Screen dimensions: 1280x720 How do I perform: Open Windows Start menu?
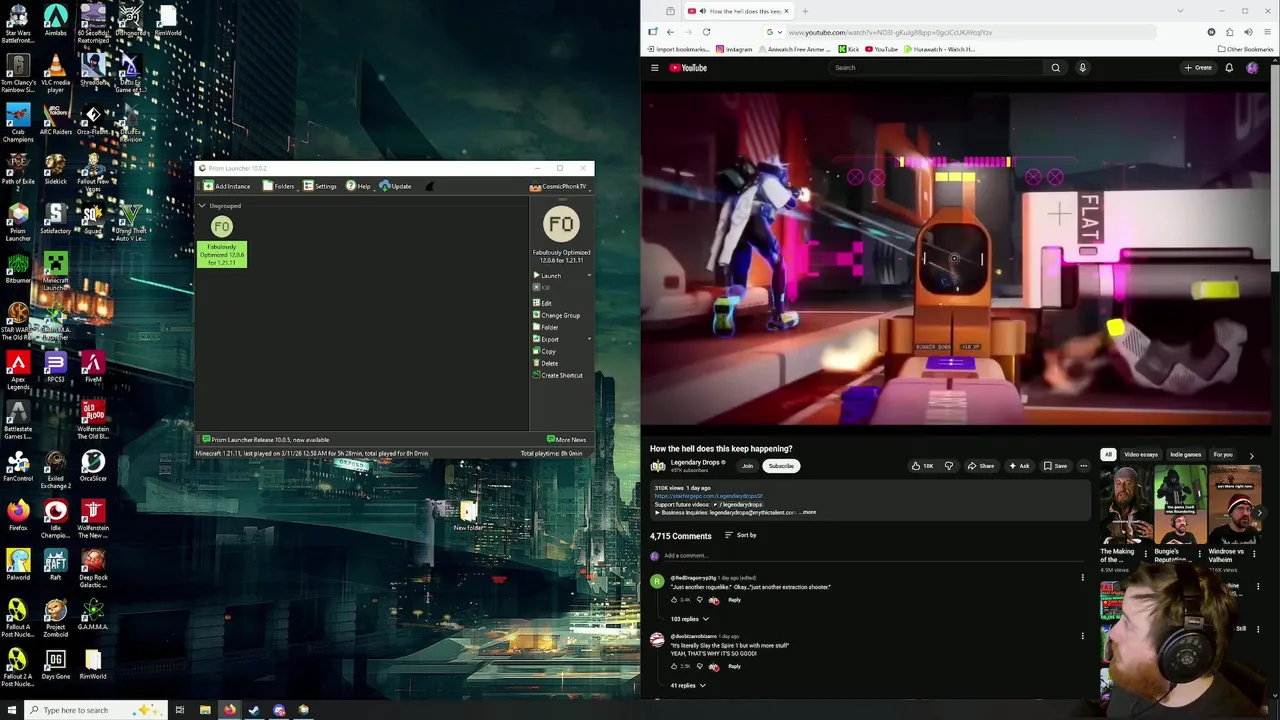click(12, 710)
